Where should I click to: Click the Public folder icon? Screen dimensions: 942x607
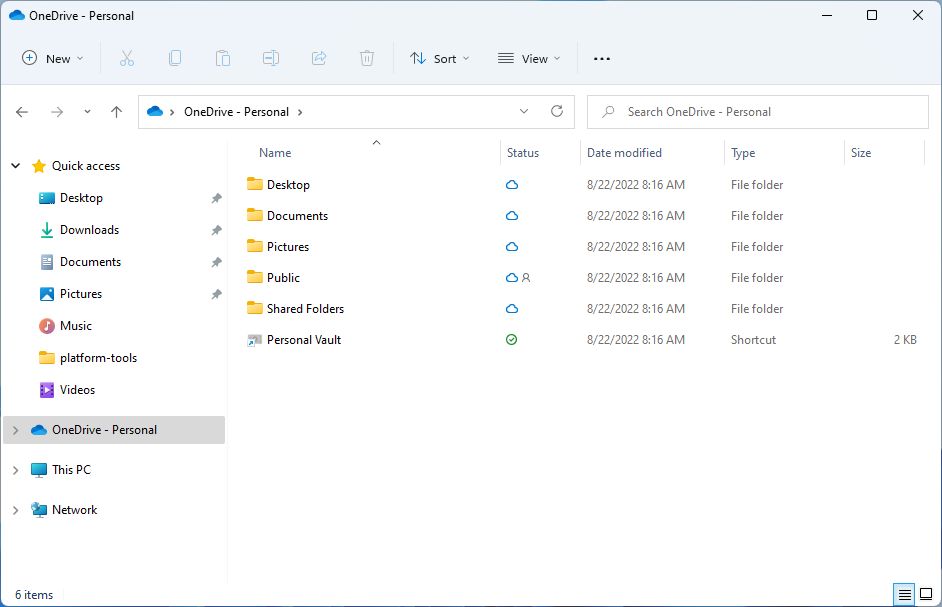pyautogui.click(x=255, y=277)
